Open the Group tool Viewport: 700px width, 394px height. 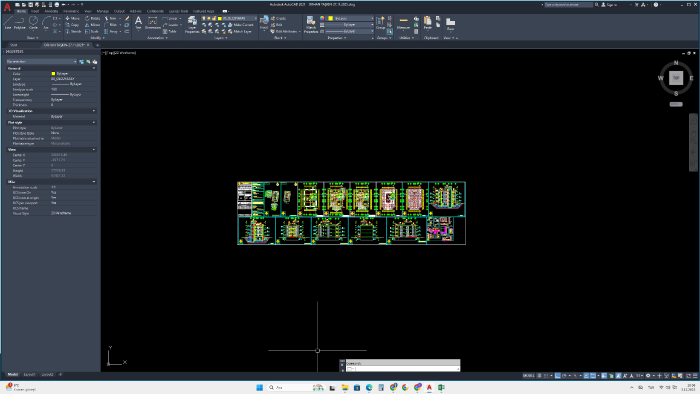[380, 23]
